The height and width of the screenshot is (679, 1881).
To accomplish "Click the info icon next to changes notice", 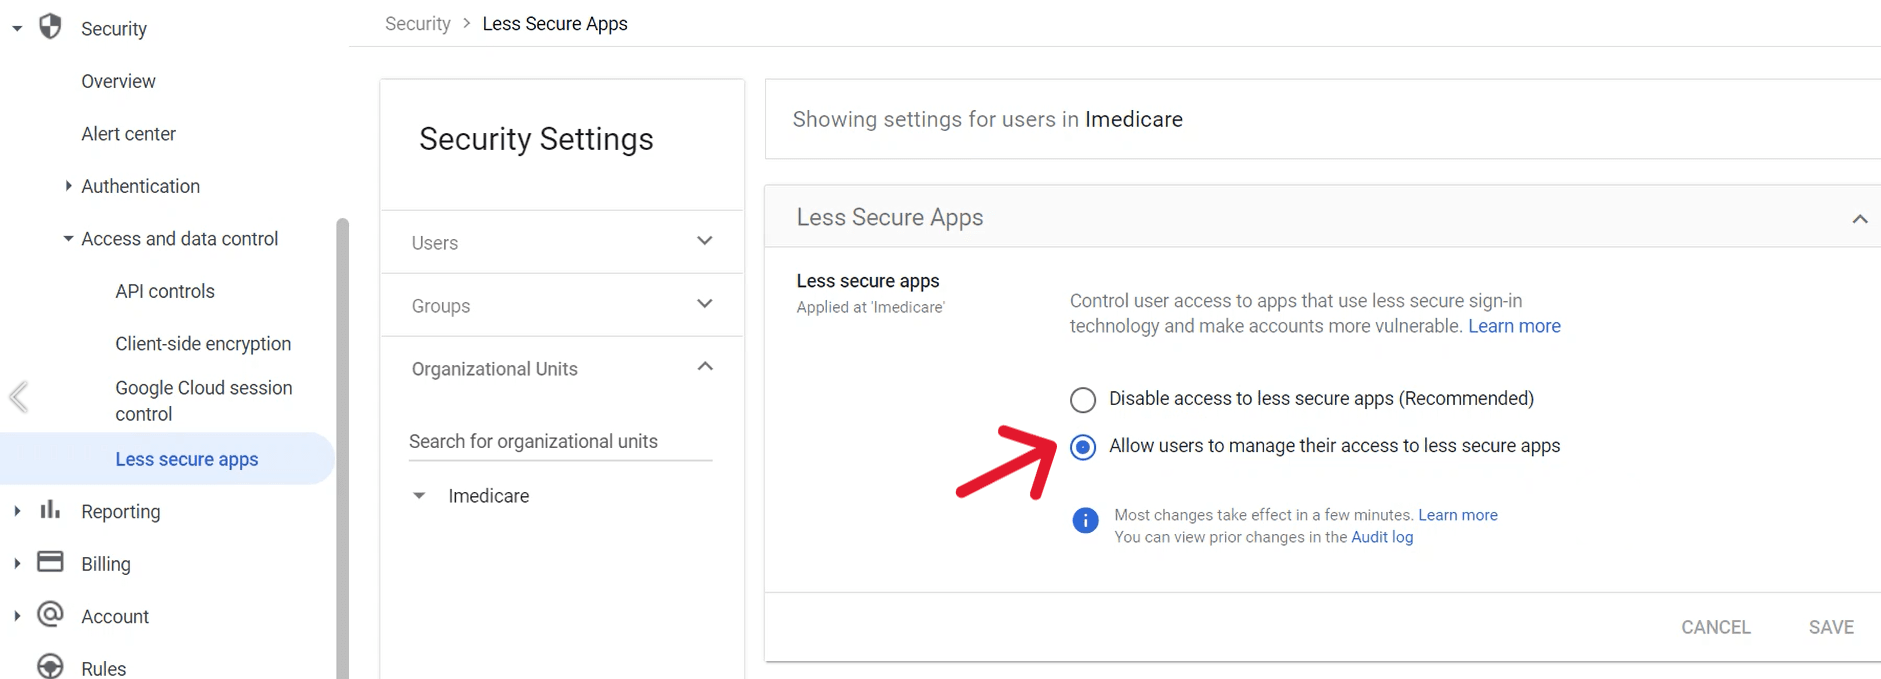I will [1084, 520].
